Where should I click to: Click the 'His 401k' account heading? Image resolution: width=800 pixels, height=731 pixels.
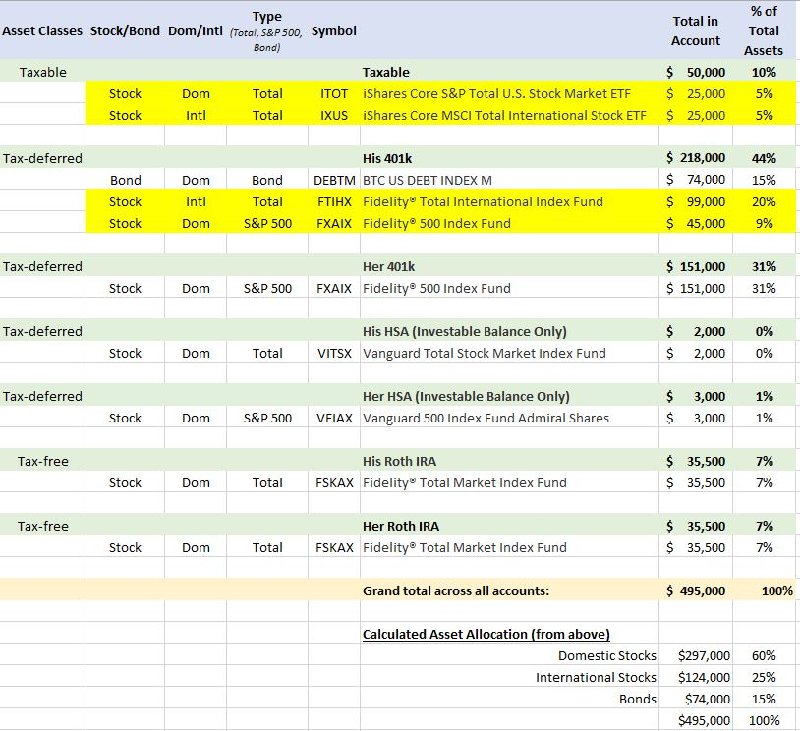pyautogui.click(x=387, y=158)
